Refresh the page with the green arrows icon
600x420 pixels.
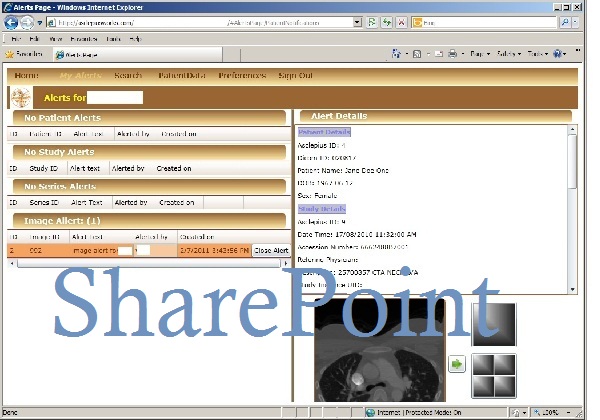pos(387,23)
